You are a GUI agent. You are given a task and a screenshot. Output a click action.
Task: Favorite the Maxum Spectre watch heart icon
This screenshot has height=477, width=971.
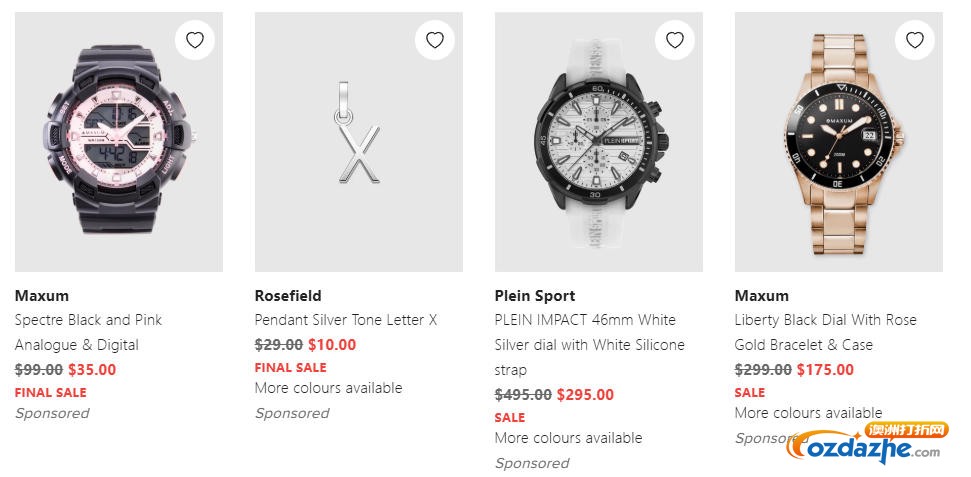point(195,40)
